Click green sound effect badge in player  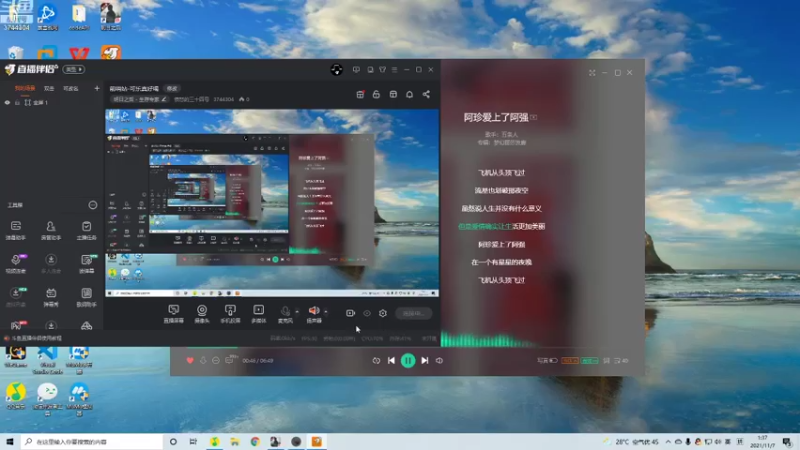coord(589,361)
